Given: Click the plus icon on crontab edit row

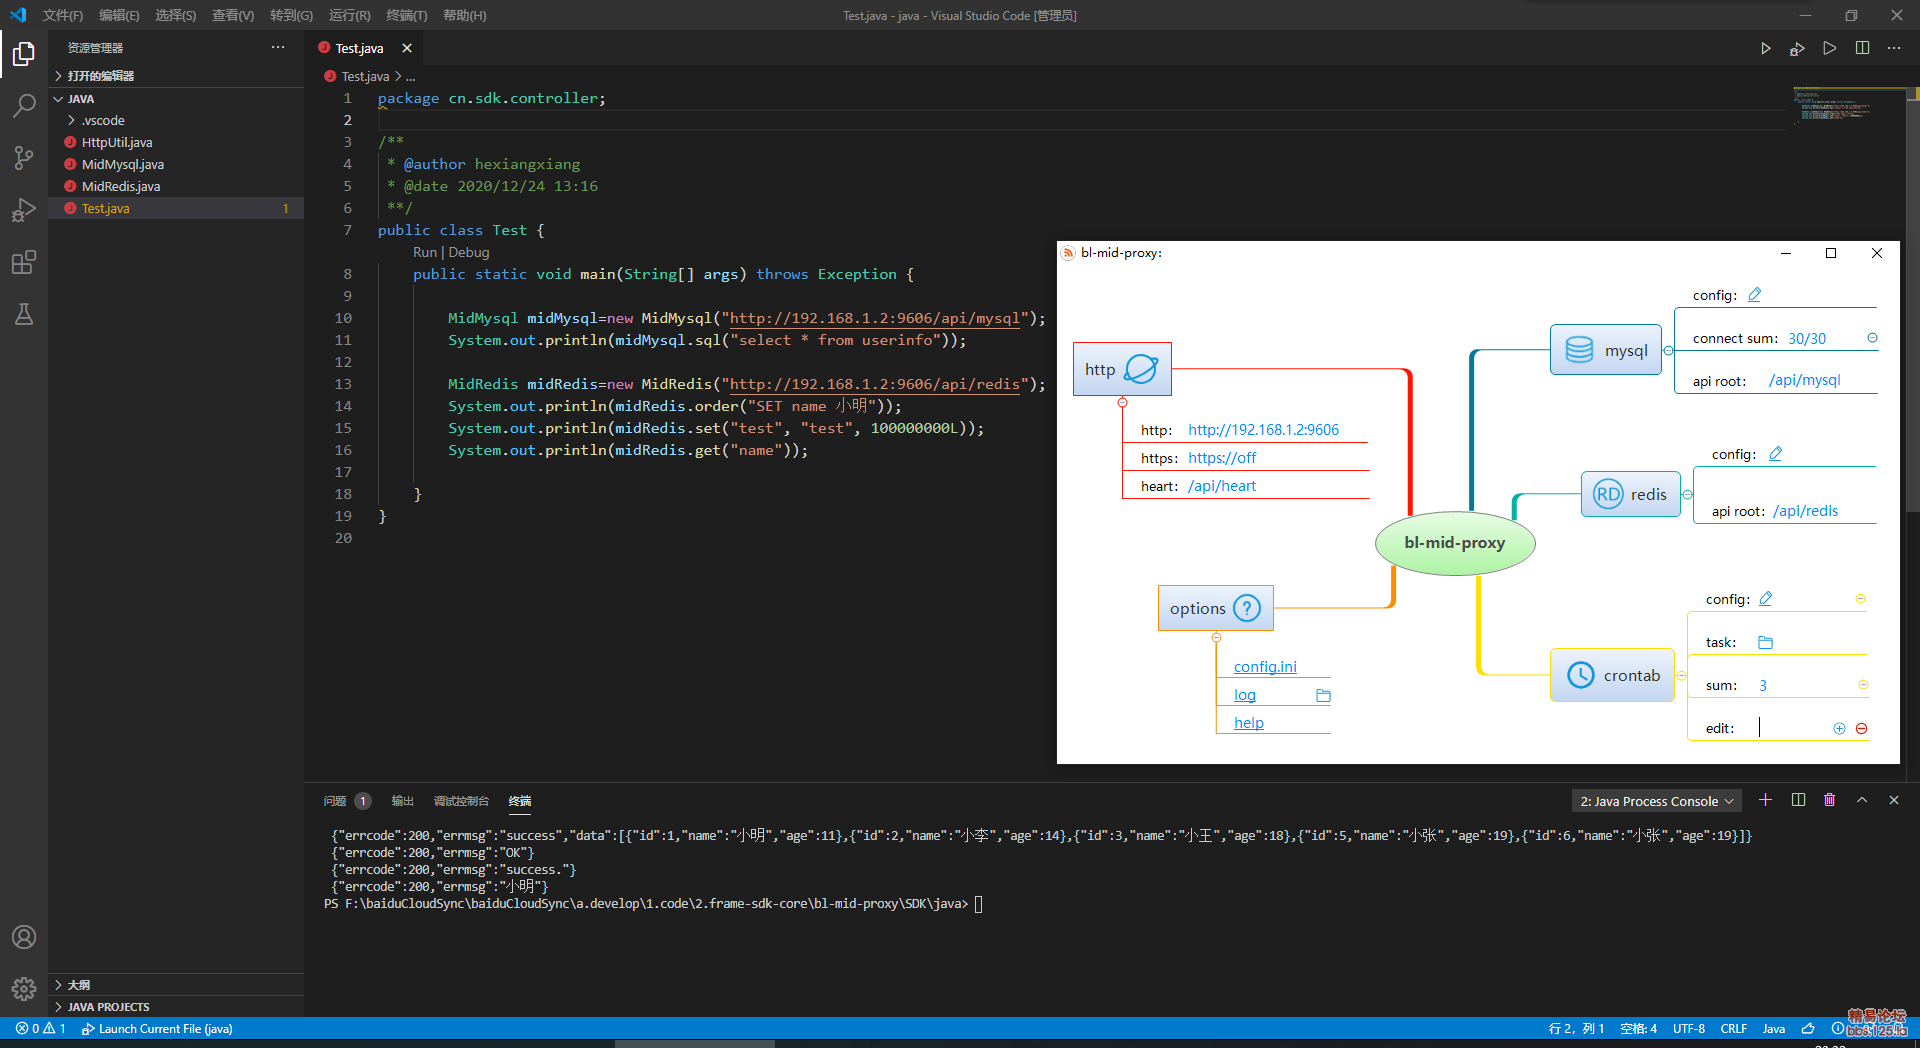Looking at the screenshot, I should click(1839, 729).
